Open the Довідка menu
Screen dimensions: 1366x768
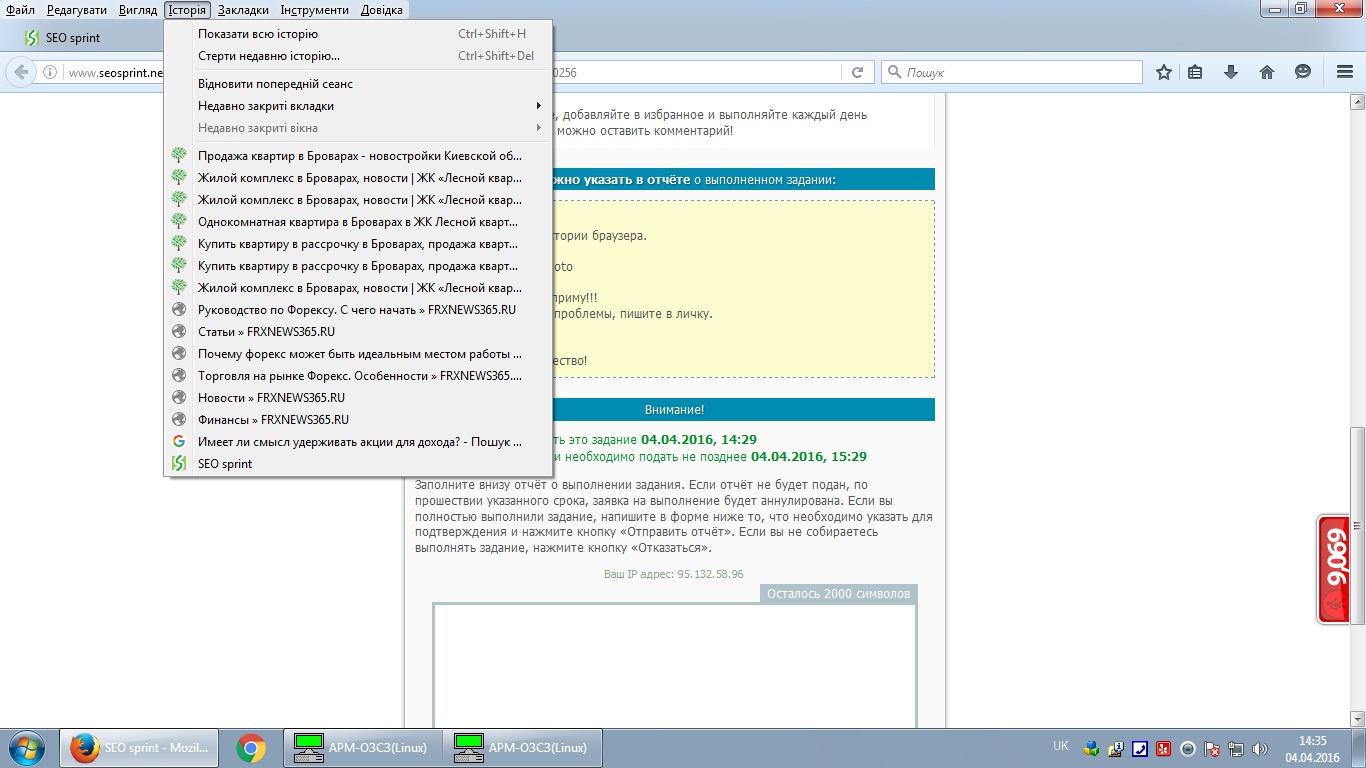click(x=381, y=10)
